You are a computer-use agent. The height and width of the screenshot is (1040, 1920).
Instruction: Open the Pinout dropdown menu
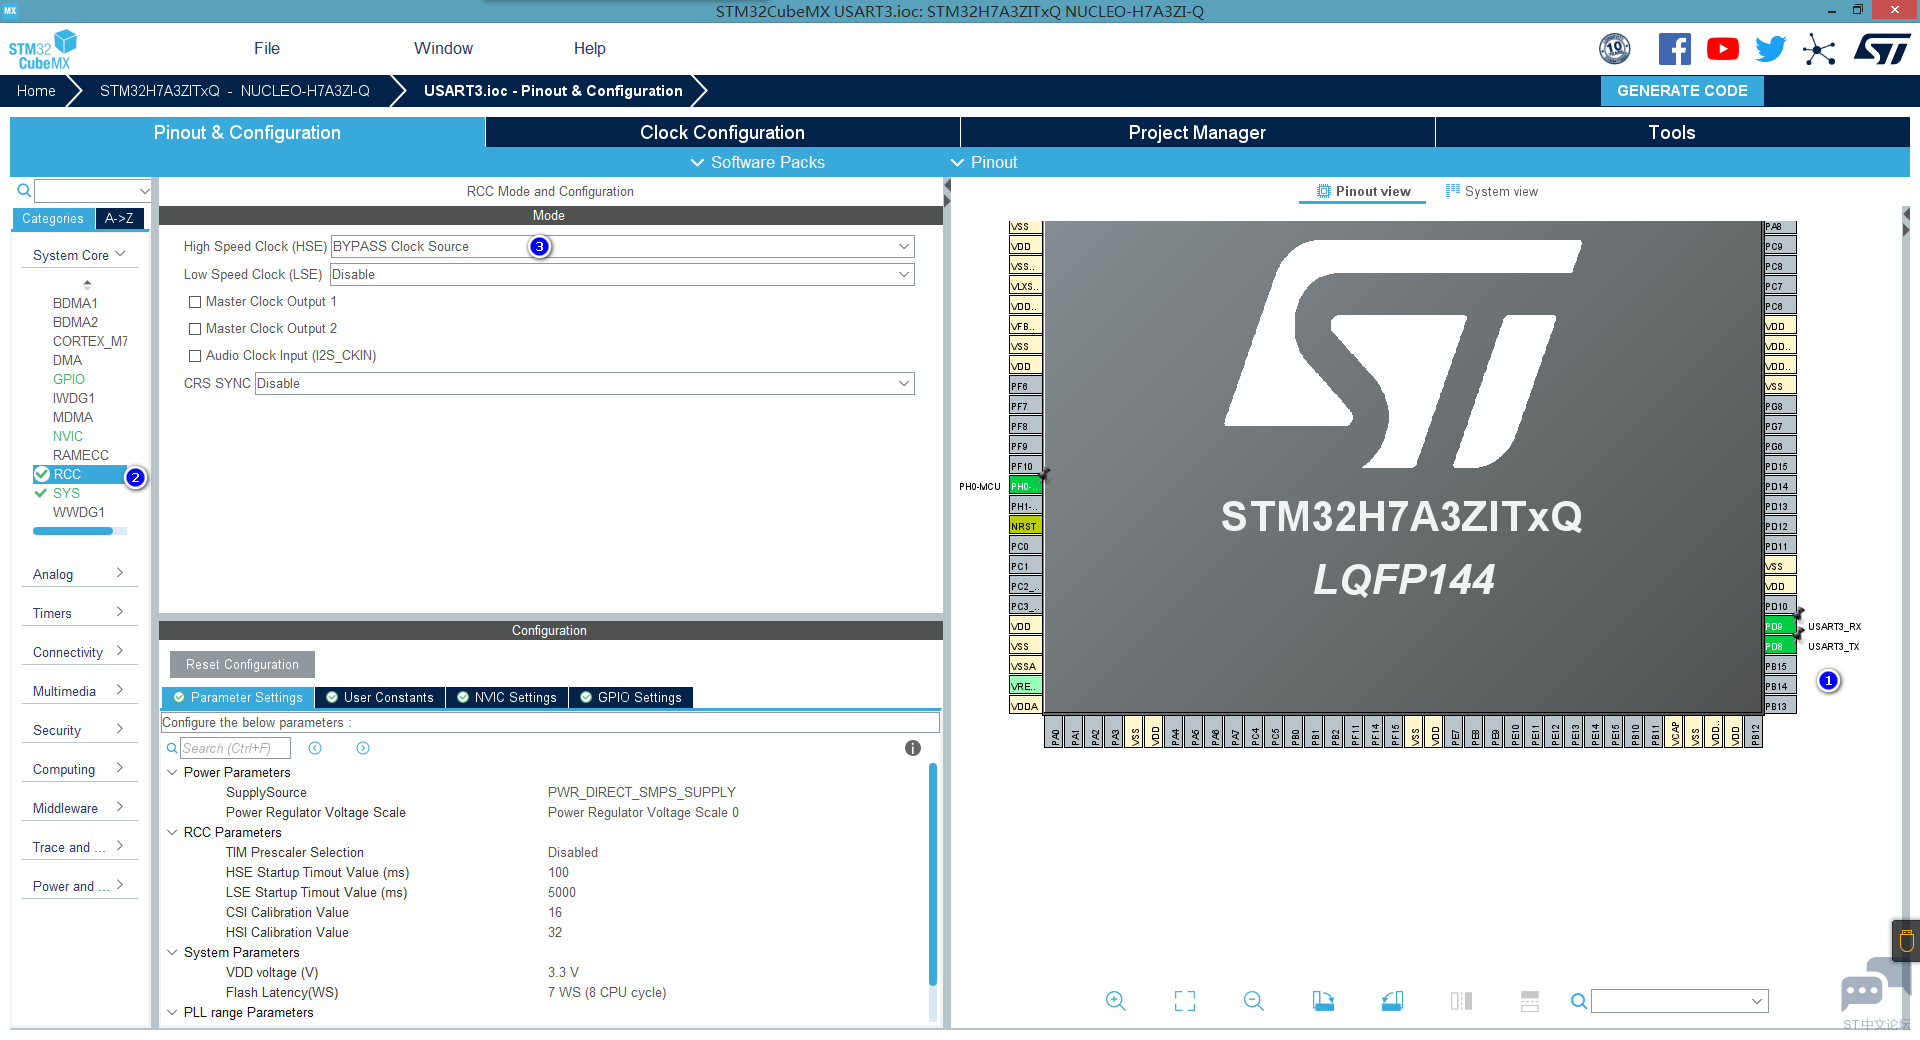984,162
